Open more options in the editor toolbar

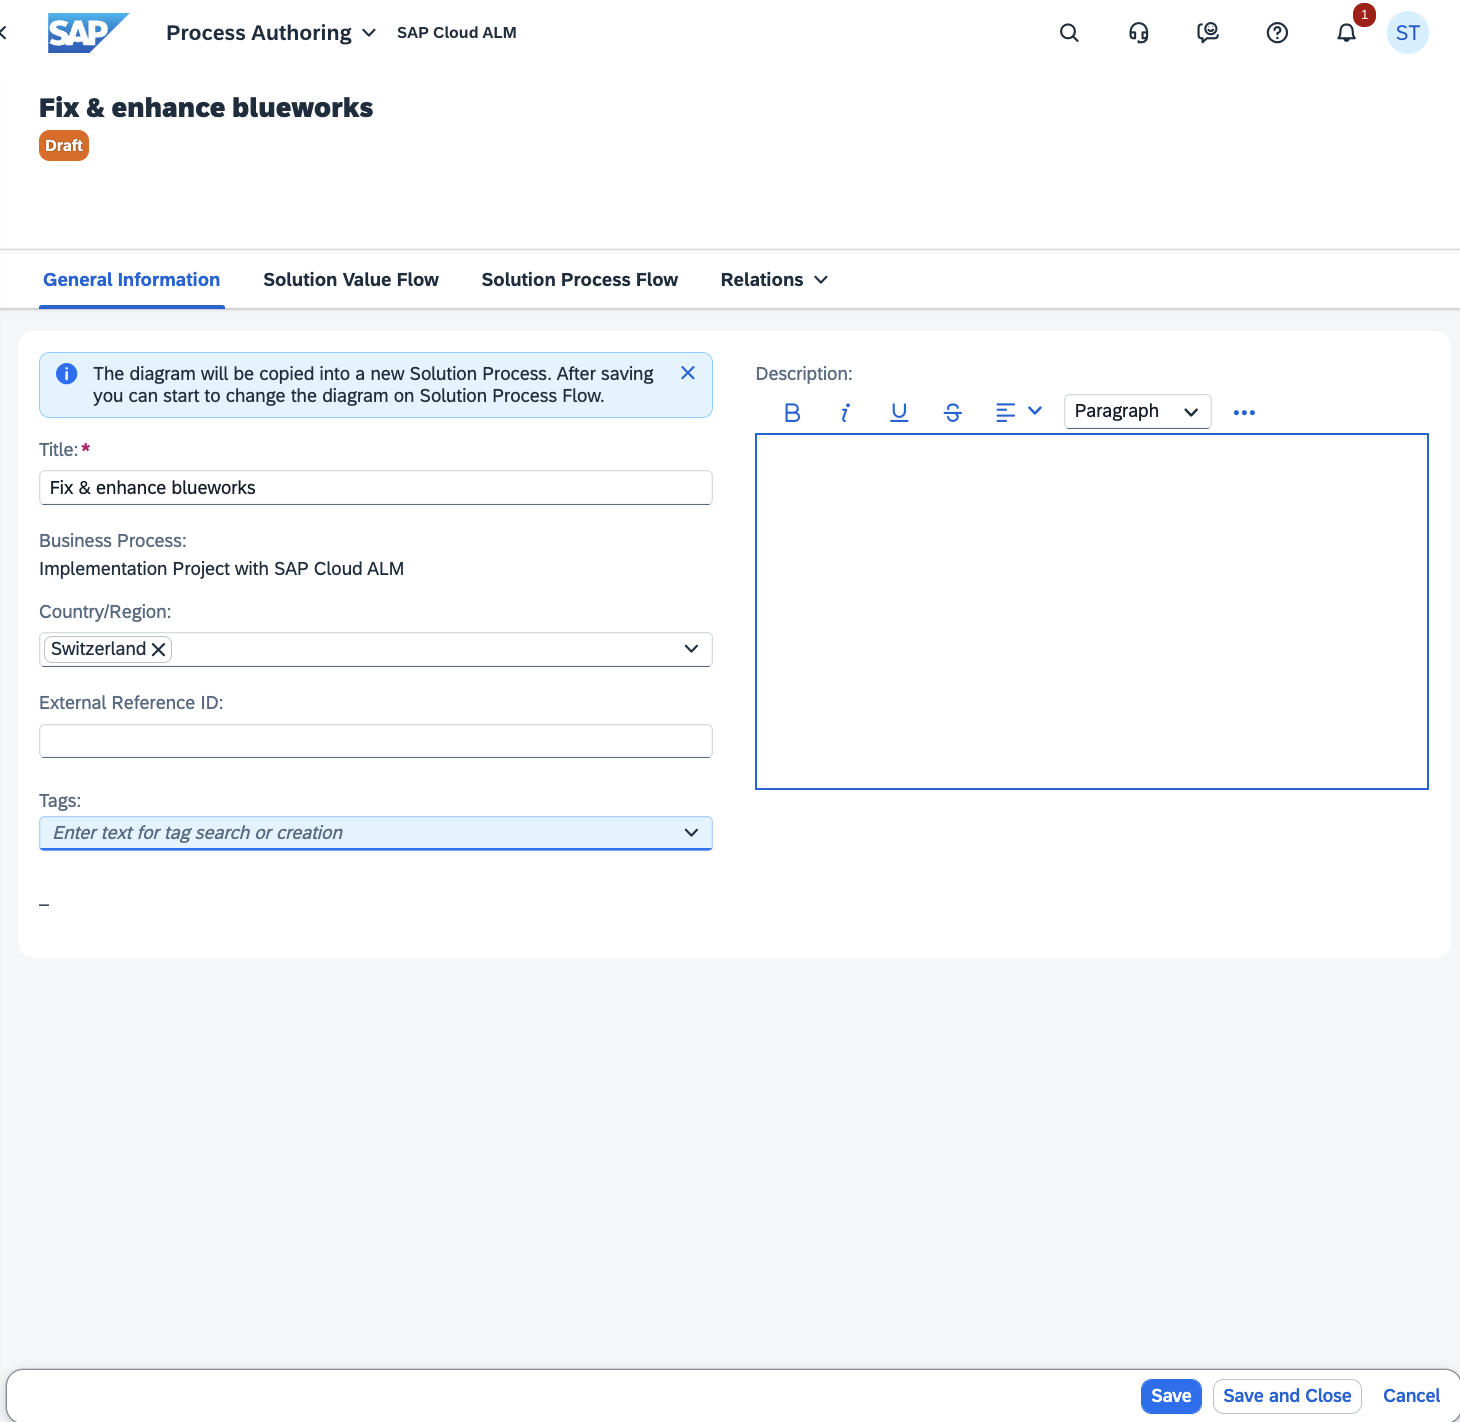point(1244,412)
